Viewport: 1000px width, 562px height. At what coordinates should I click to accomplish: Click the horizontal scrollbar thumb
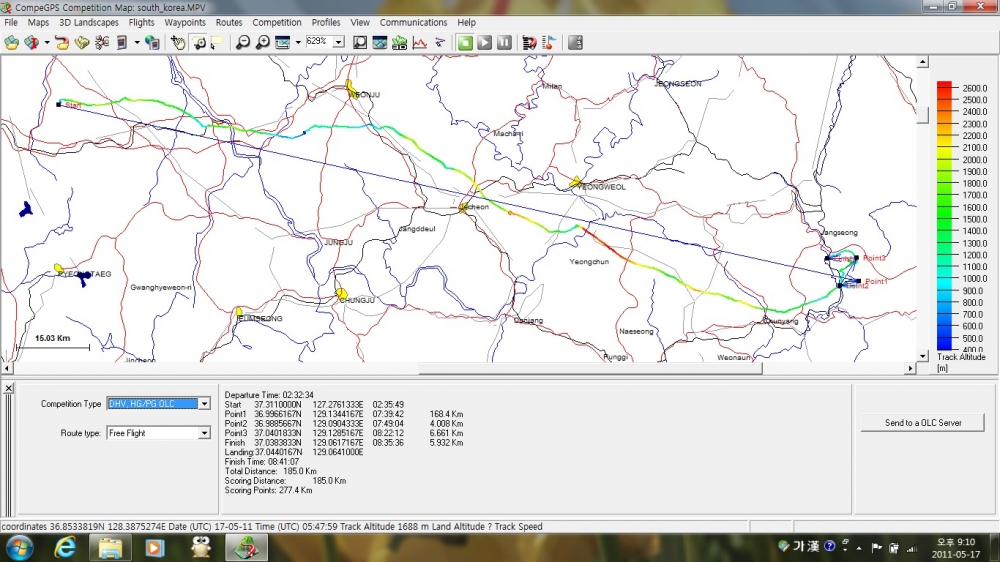(x=590, y=368)
